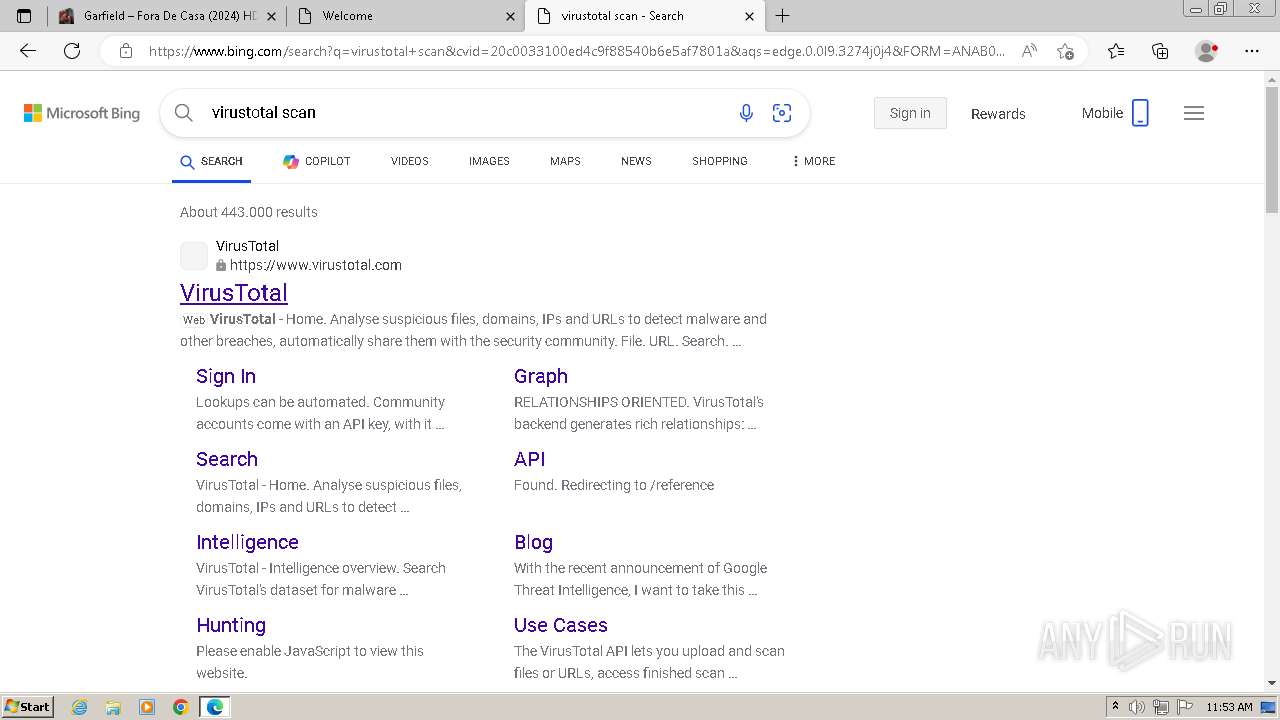Open Read aloud in the address bar
The width and height of the screenshot is (1280, 720).
click(x=1029, y=51)
